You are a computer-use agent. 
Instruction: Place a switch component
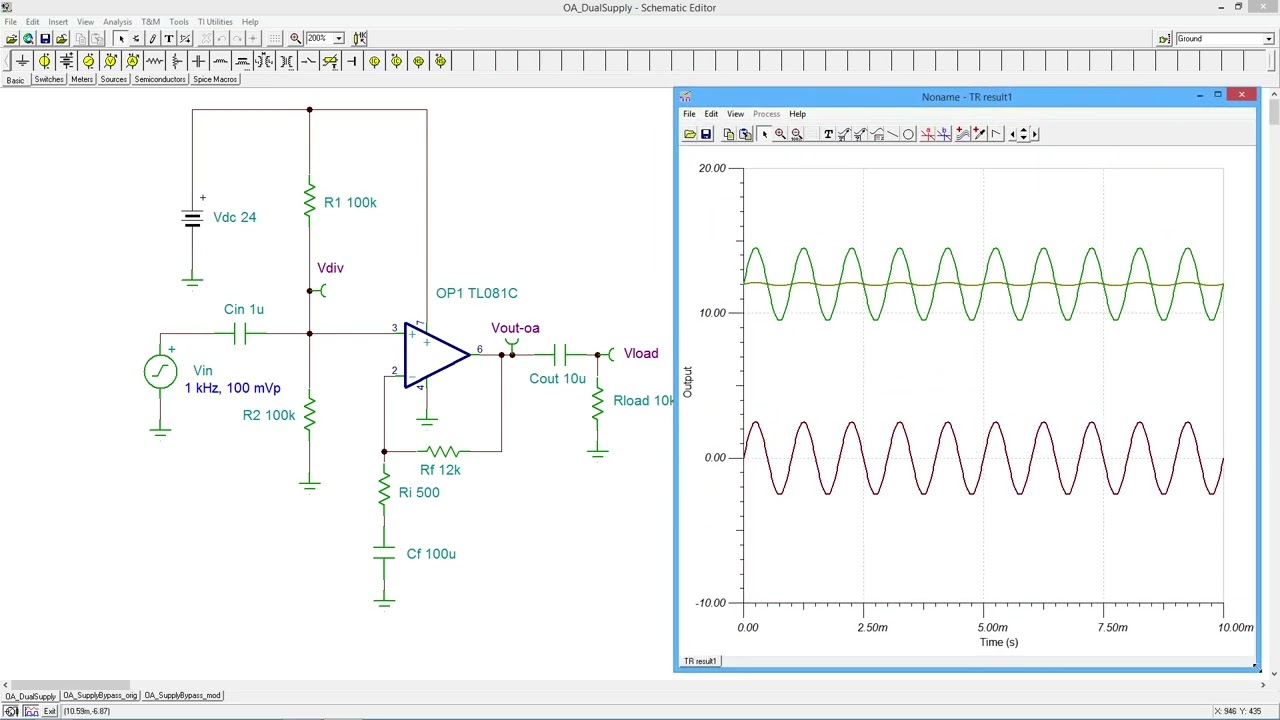(x=308, y=61)
